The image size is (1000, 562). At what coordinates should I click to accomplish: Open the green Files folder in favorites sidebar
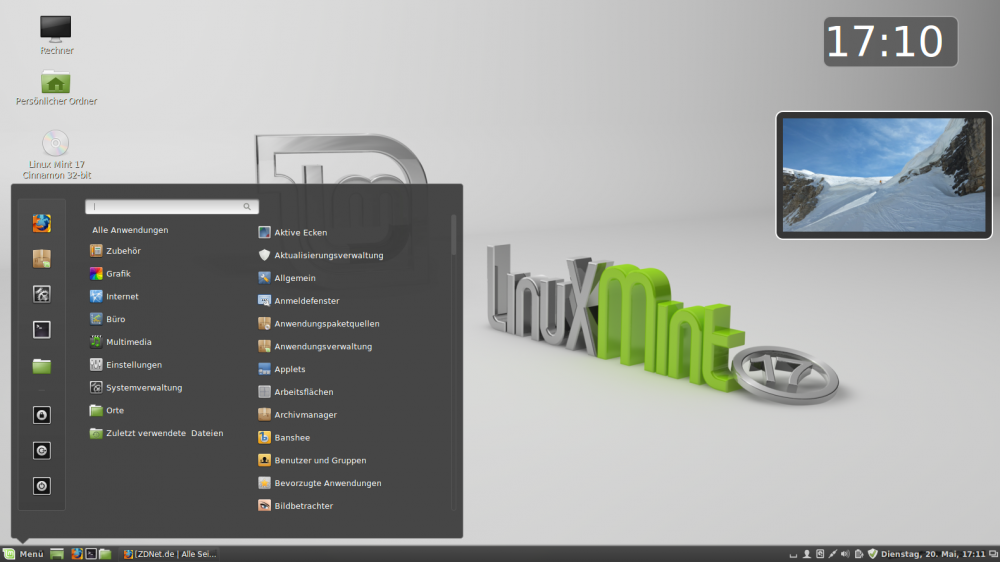41,365
